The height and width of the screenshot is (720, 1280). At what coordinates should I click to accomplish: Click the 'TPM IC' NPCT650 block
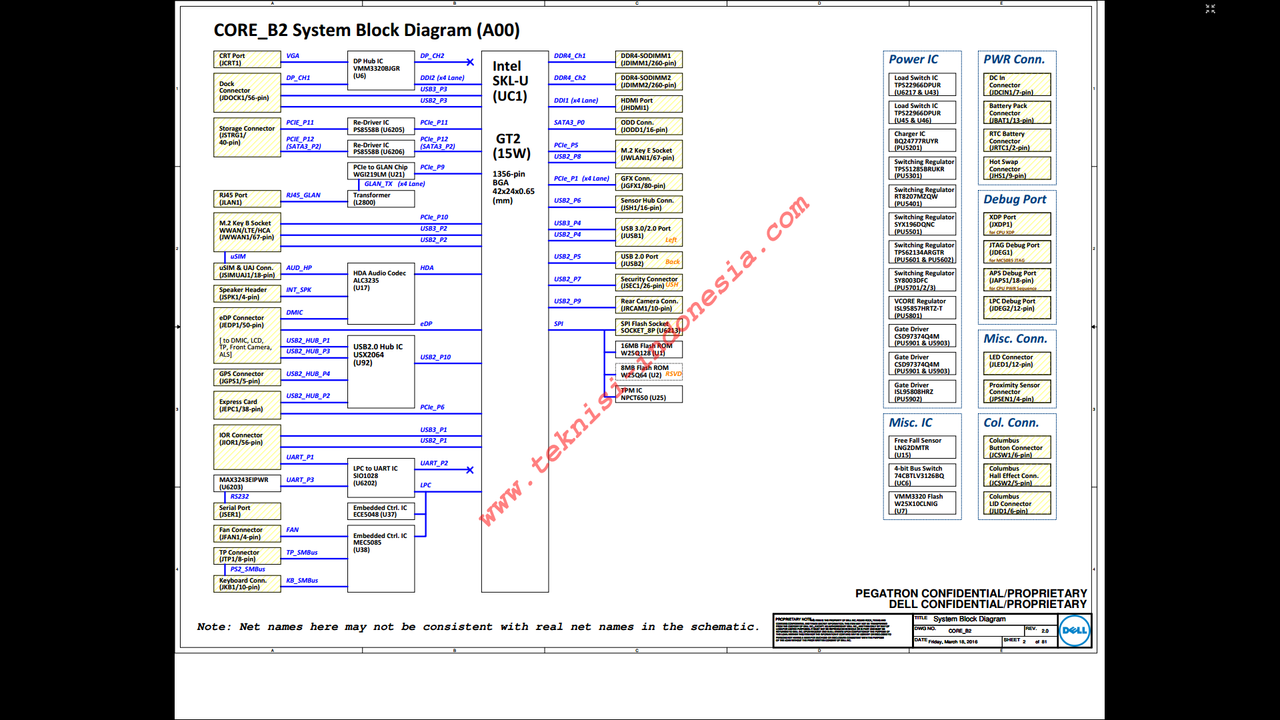(650, 395)
